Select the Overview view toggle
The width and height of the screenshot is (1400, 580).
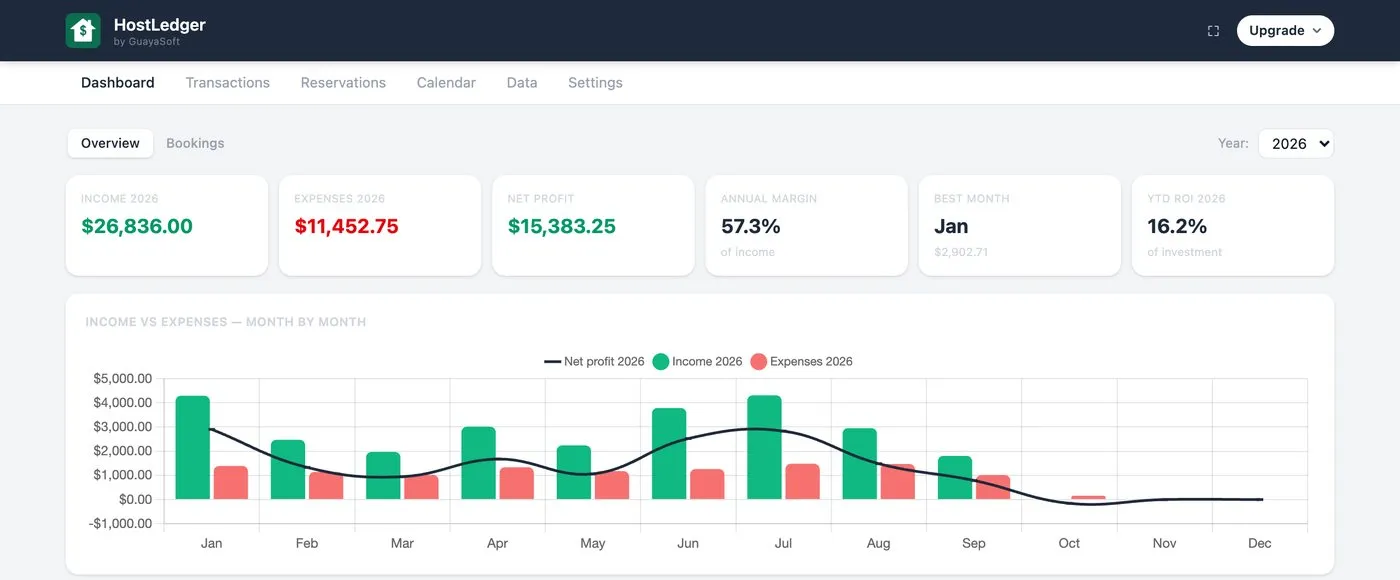[110, 143]
